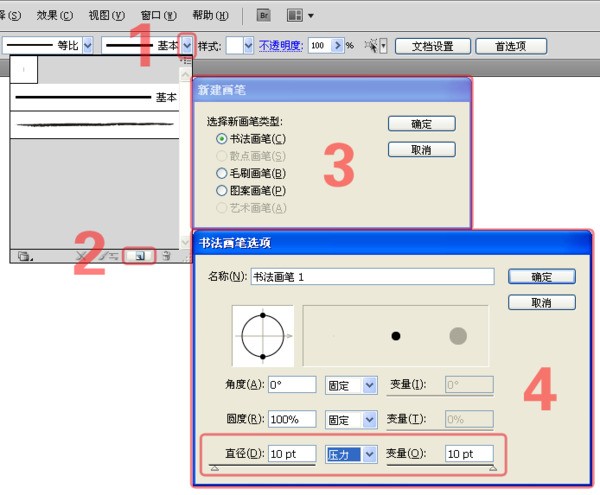Image resolution: width=600 pixels, height=495 pixels.
Task: Click the black dot in brush preview
Action: pos(396,336)
